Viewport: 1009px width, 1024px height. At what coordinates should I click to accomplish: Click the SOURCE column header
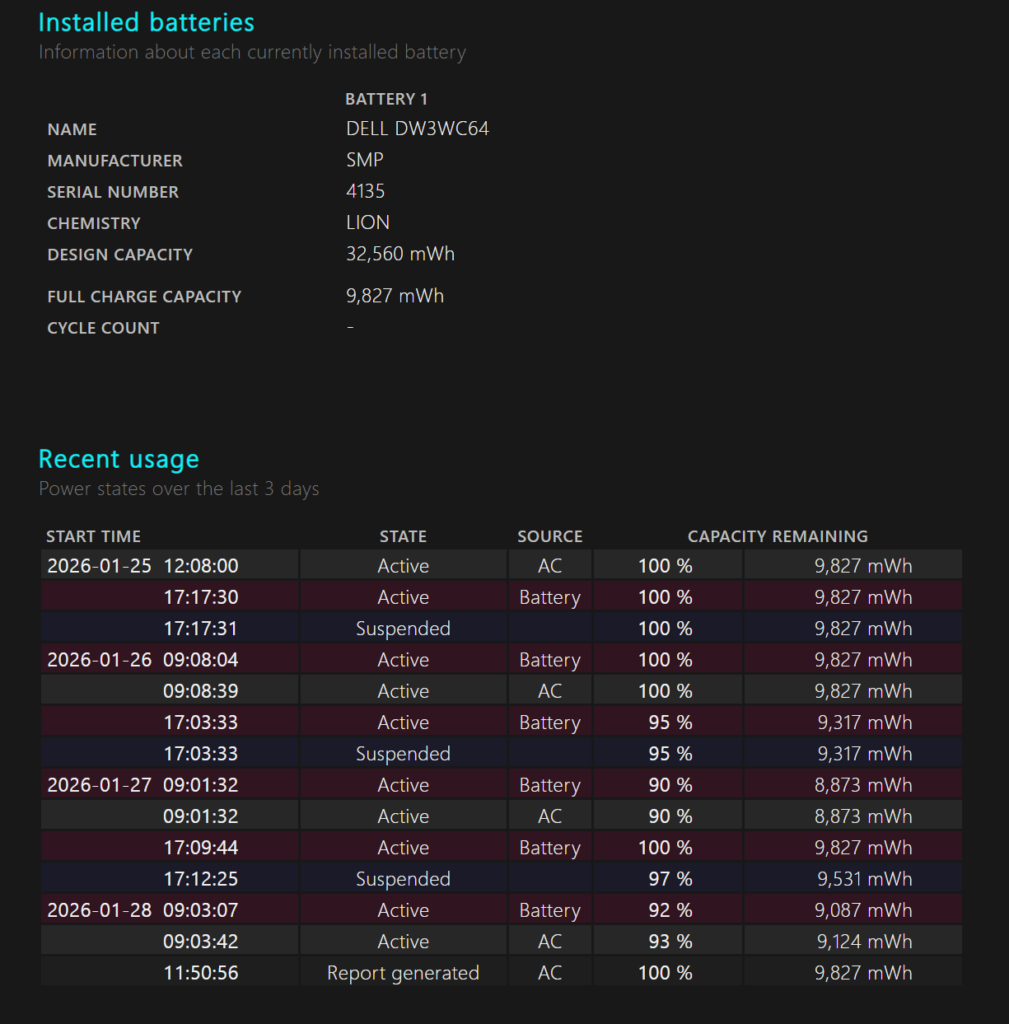click(549, 536)
